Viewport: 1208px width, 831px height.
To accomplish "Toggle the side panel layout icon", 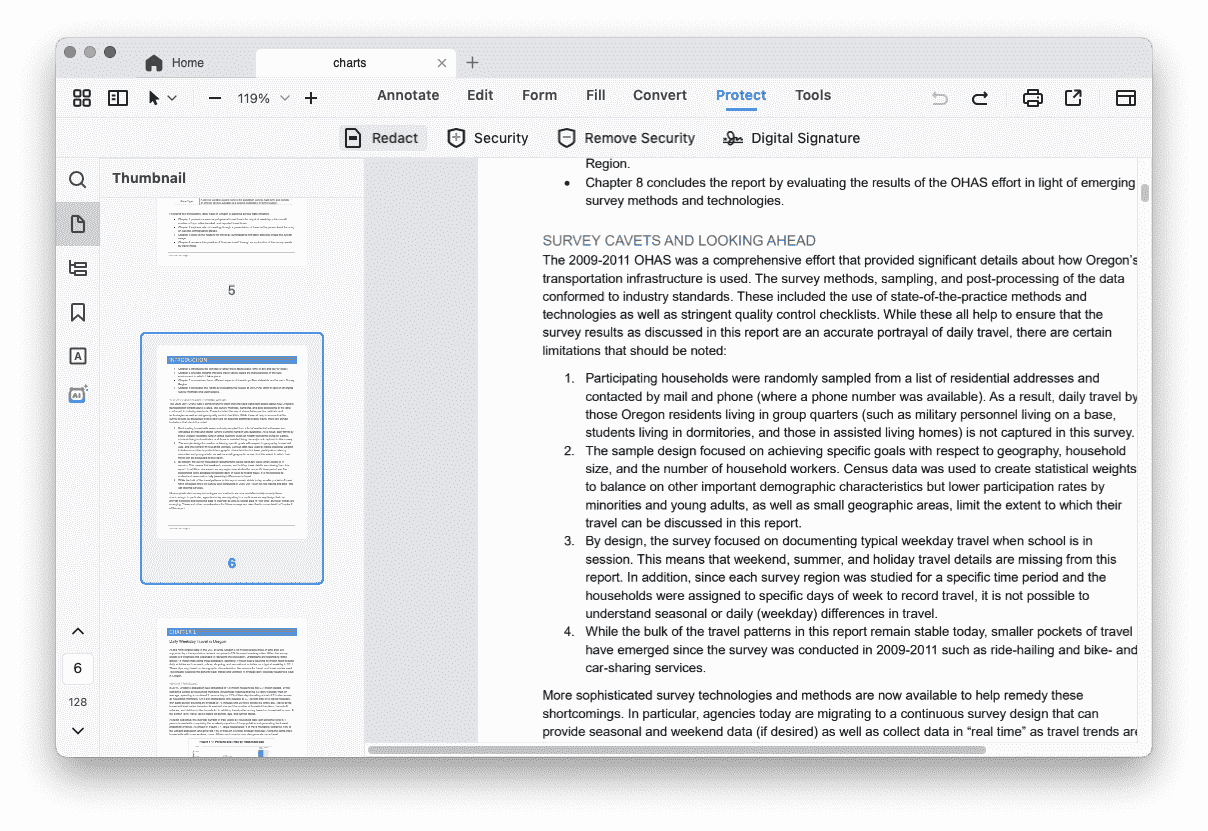I will coord(118,98).
